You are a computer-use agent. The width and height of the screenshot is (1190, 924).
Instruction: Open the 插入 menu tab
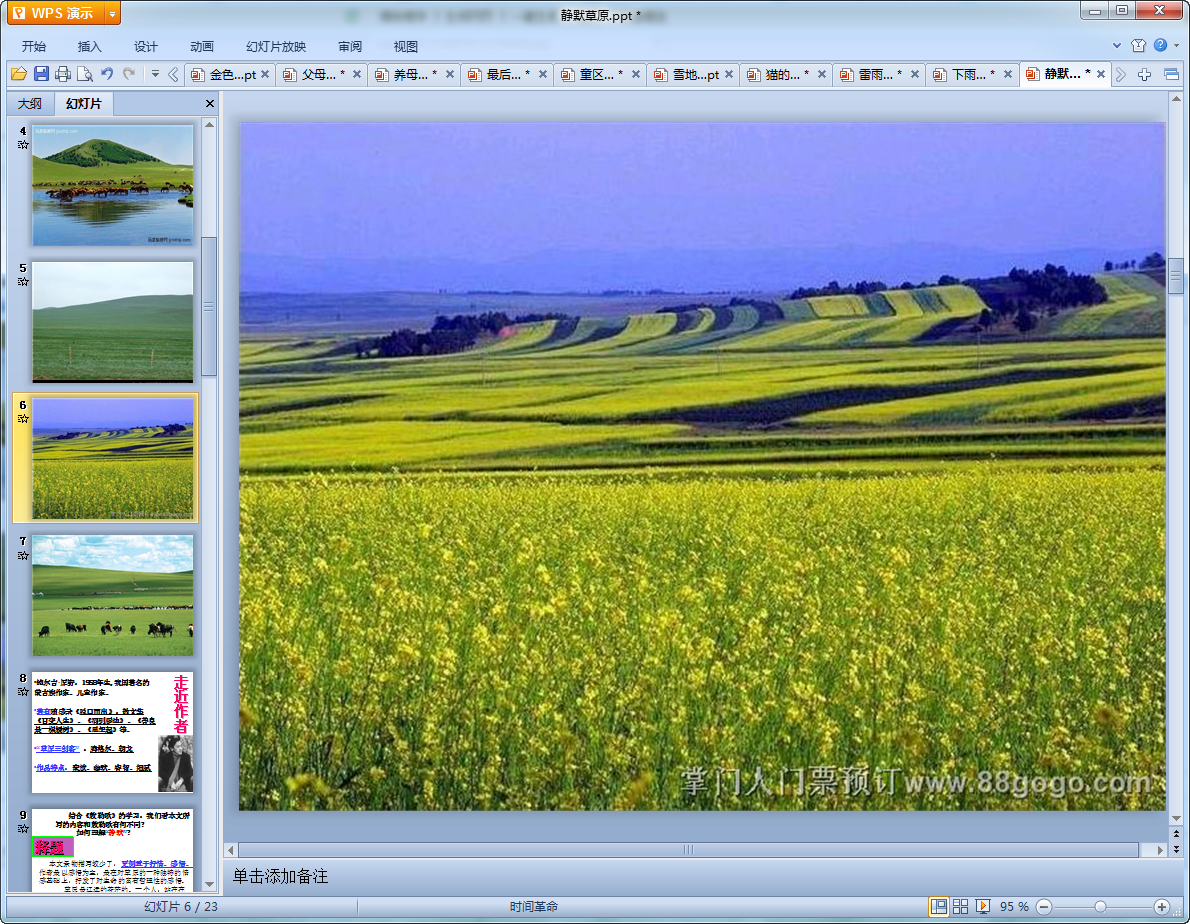pyautogui.click(x=90, y=46)
